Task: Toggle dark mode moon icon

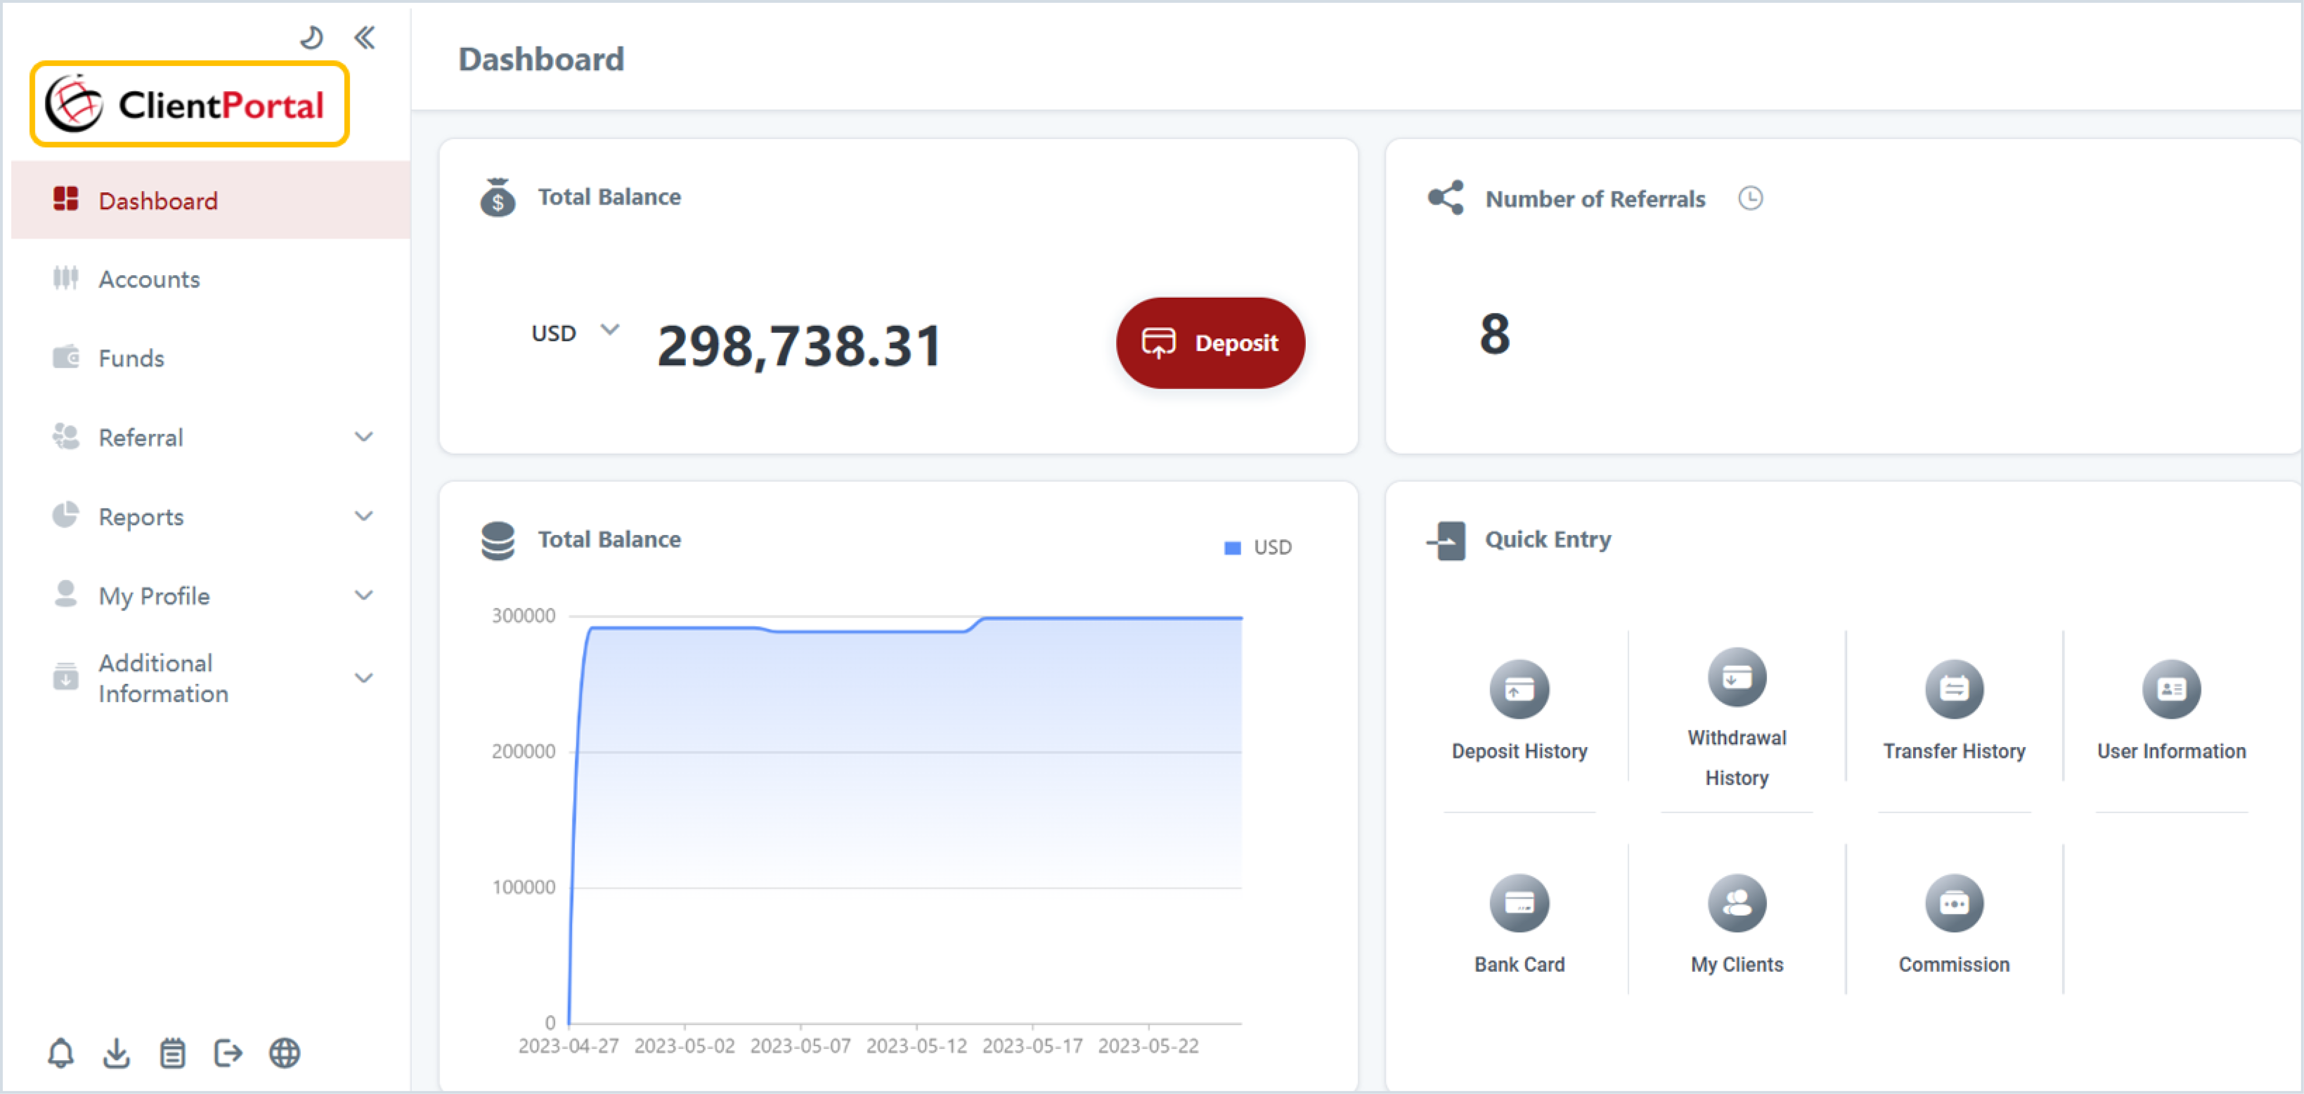Action: 311,38
